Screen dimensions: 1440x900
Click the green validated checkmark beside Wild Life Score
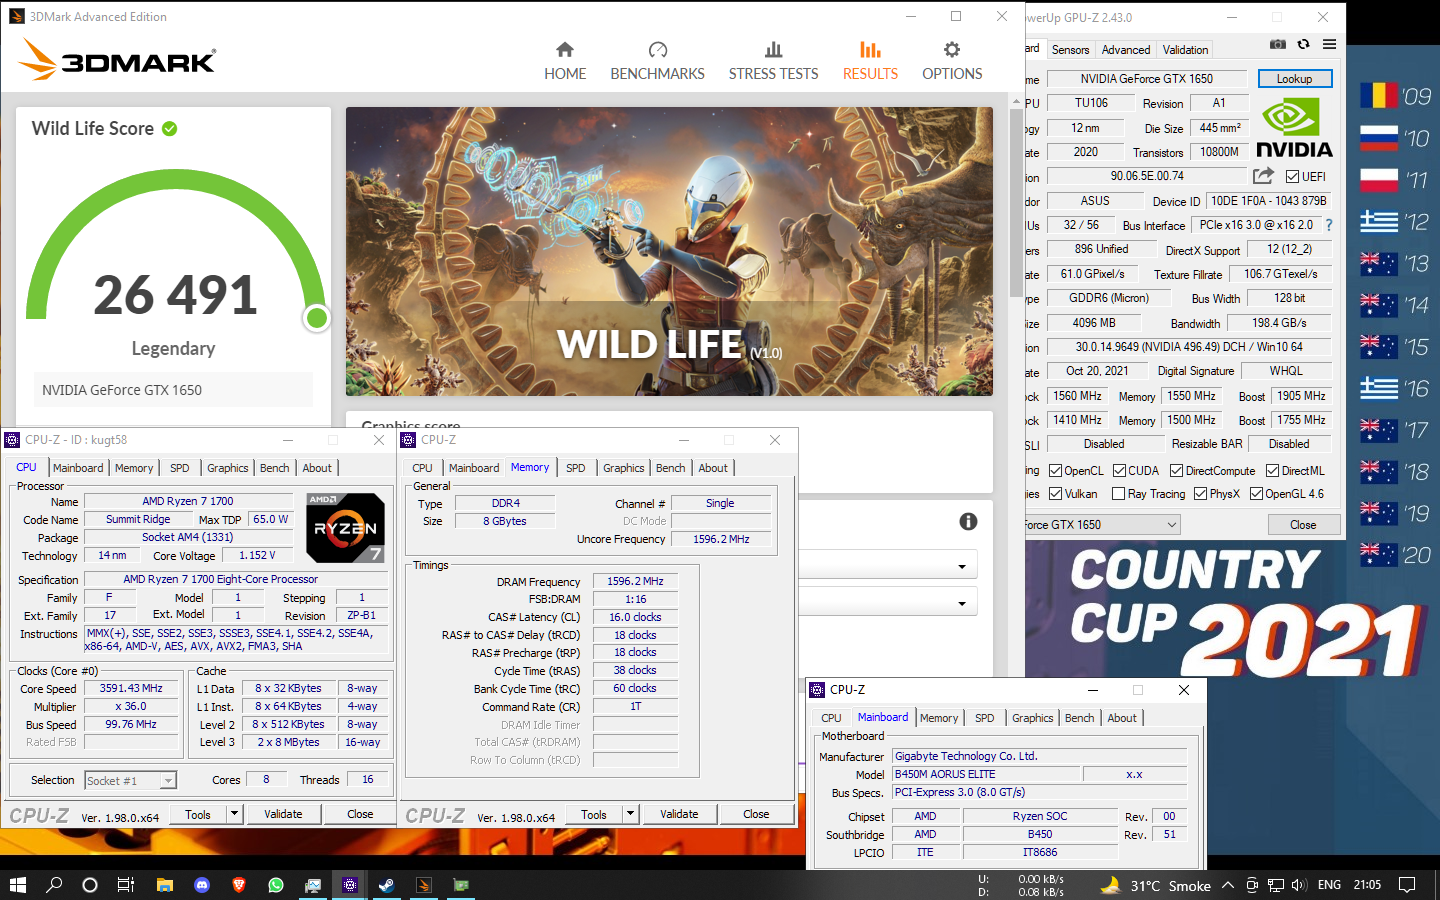click(x=170, y=128)
